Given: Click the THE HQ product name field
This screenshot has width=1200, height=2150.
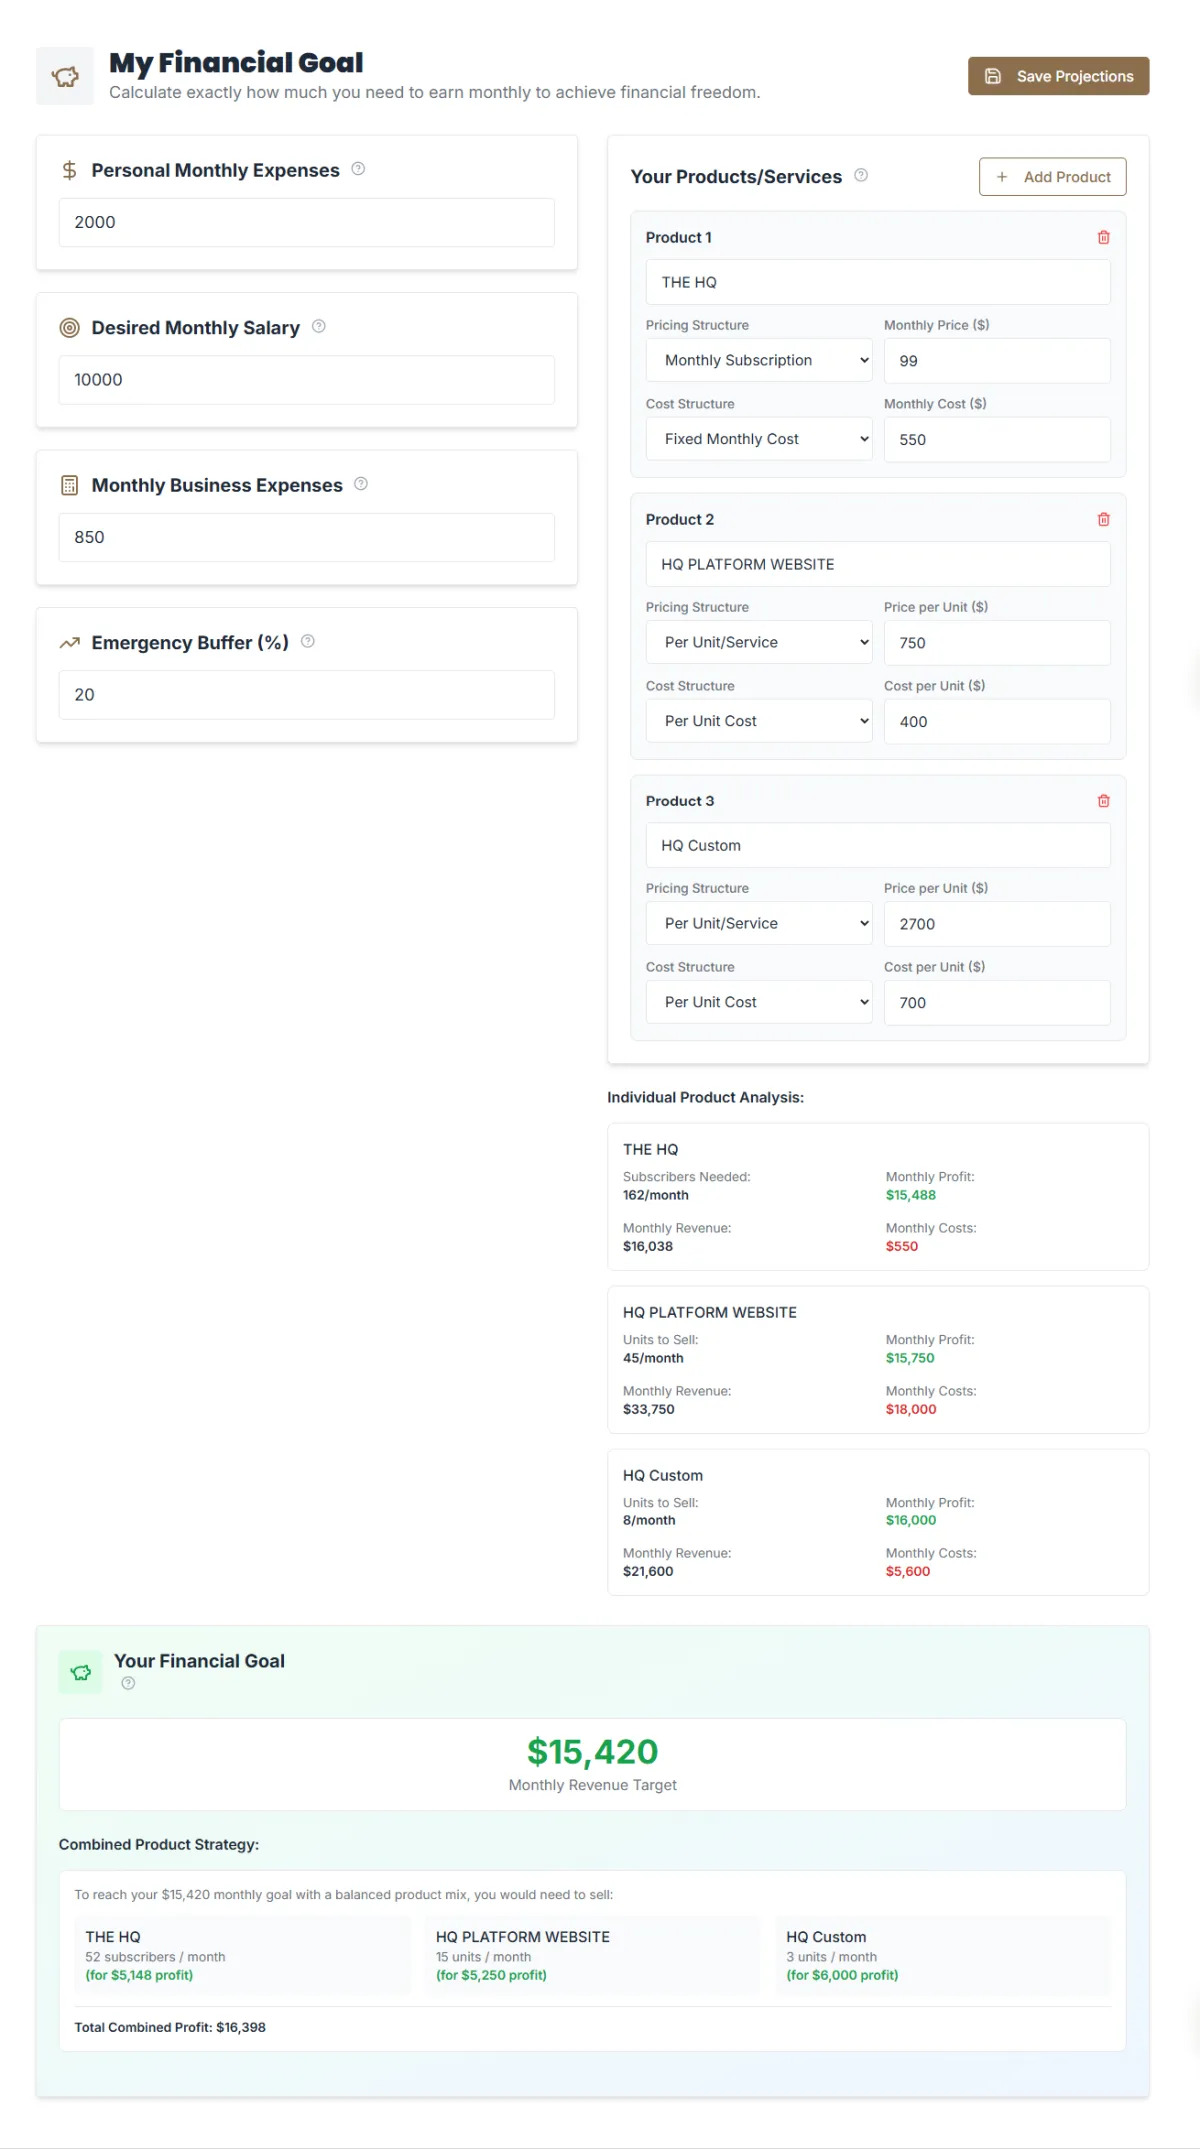Looking at the screenshot, I should (x=877, y=283).
